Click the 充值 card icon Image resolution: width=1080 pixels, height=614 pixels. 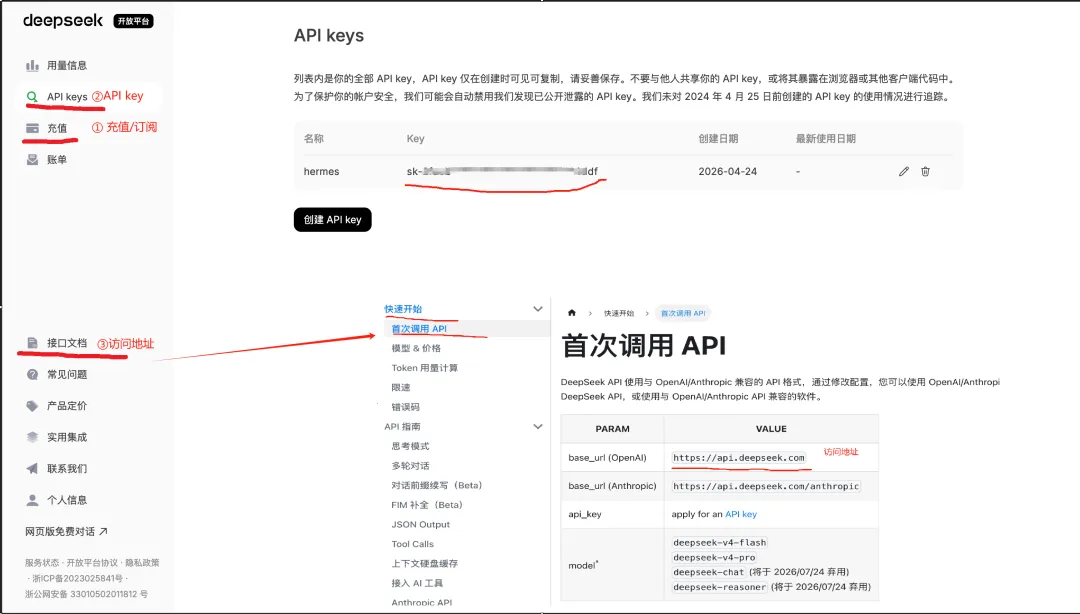32,128
